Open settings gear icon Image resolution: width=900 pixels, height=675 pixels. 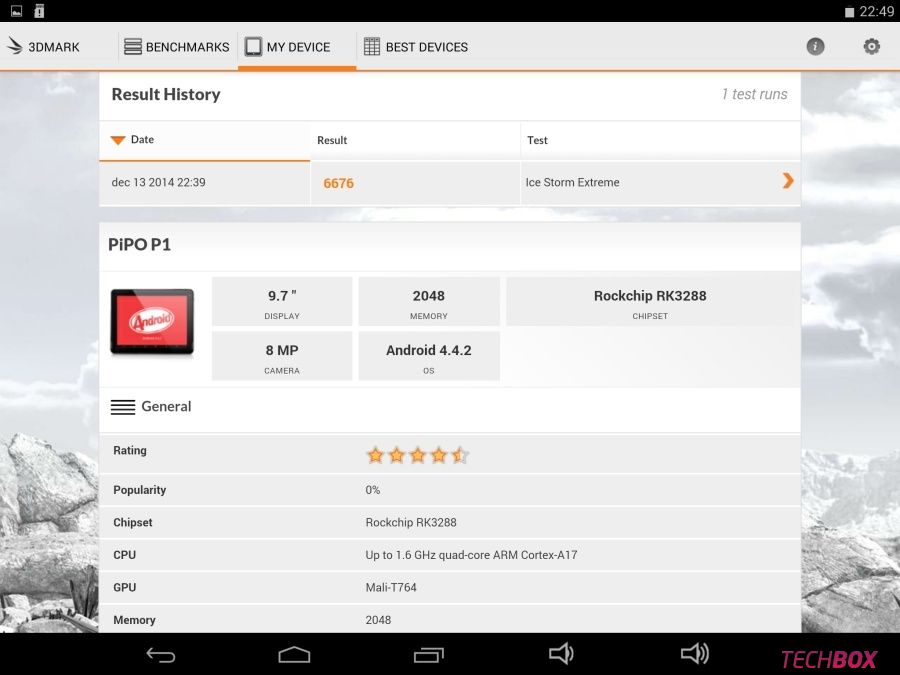click(871, 46)
